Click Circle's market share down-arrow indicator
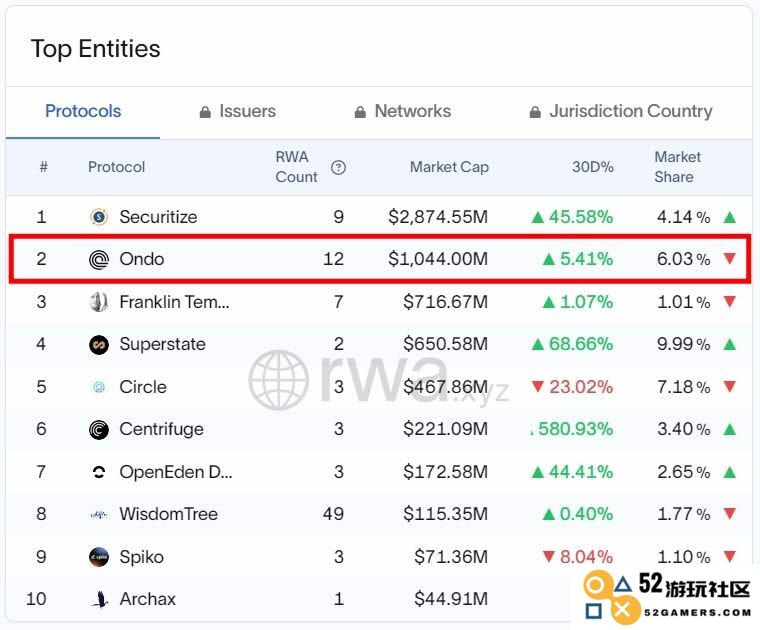 point(729,386)
